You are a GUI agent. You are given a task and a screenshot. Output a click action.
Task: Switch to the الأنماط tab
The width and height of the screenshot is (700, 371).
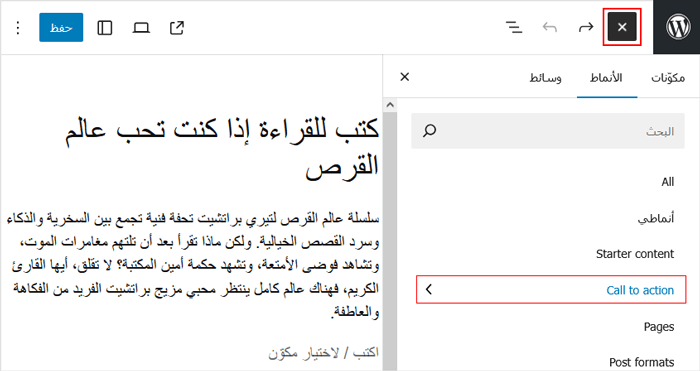tap(606, 78)
